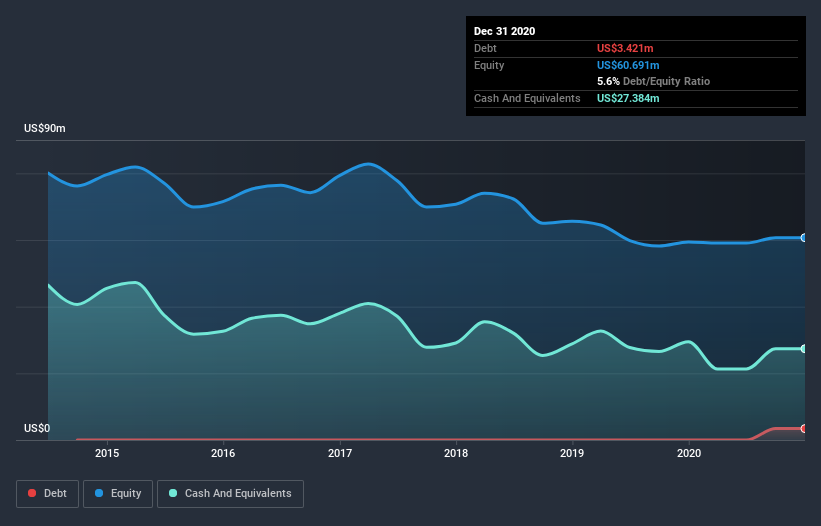Click the US$0 y-axis label
This screenshot has height=526, width=821.
tap(37, 428)
